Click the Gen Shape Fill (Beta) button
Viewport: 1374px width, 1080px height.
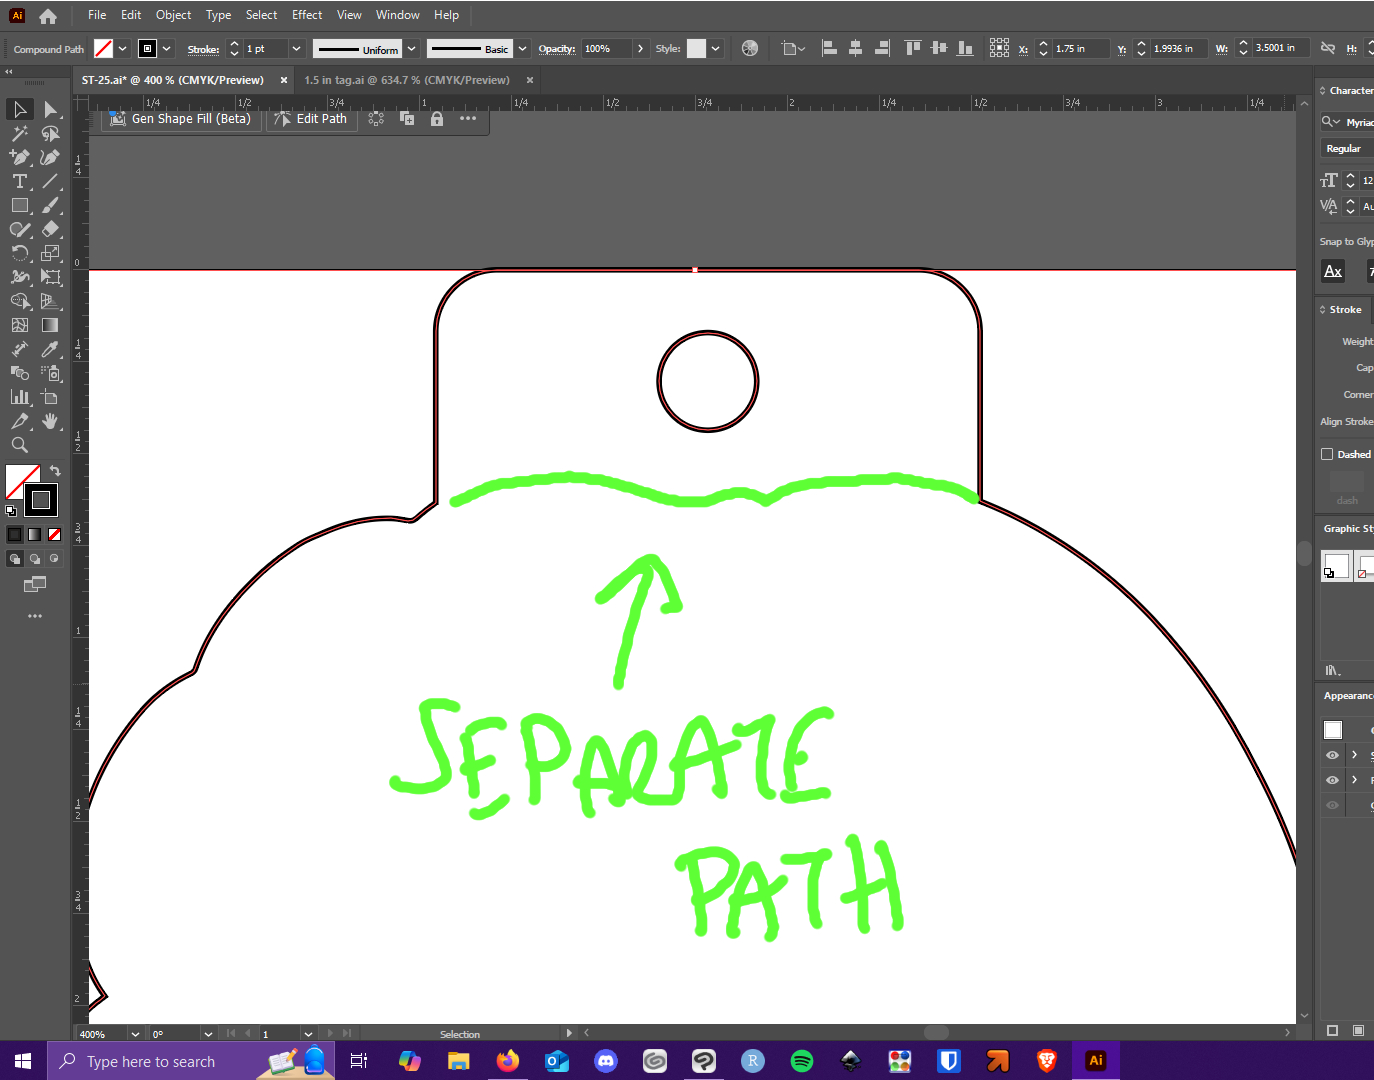point(180,119)
